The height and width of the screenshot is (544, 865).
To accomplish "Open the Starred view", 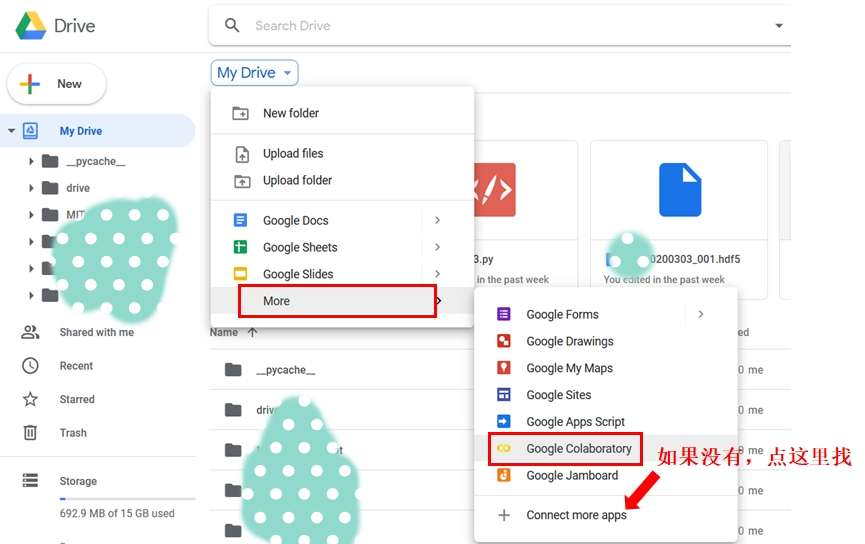I will [x=77, y=399].
